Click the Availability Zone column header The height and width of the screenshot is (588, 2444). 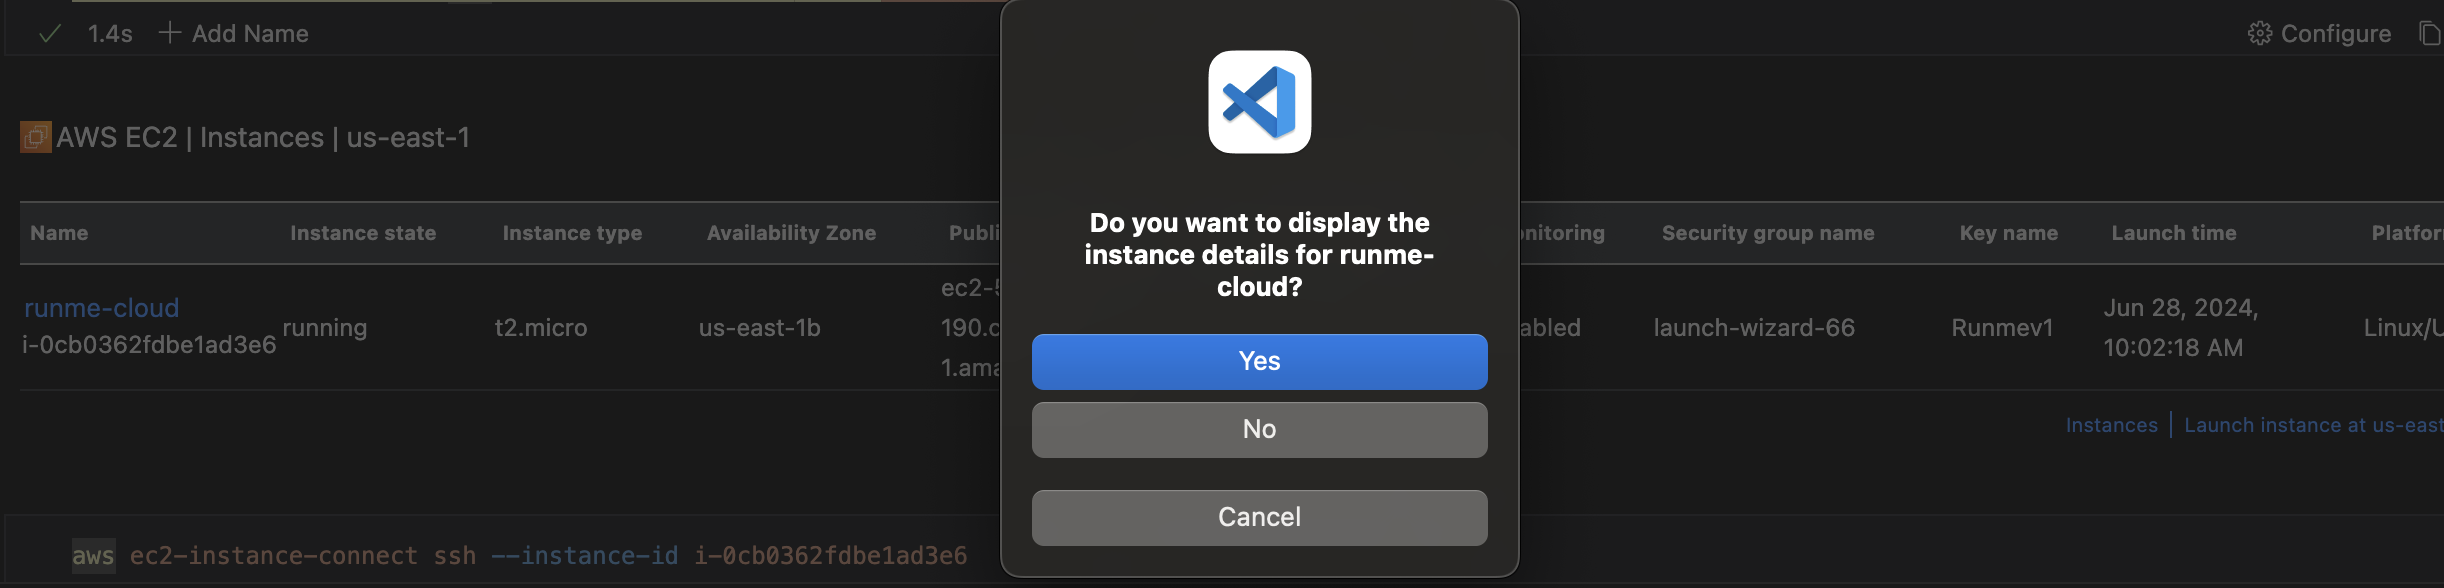791,233
